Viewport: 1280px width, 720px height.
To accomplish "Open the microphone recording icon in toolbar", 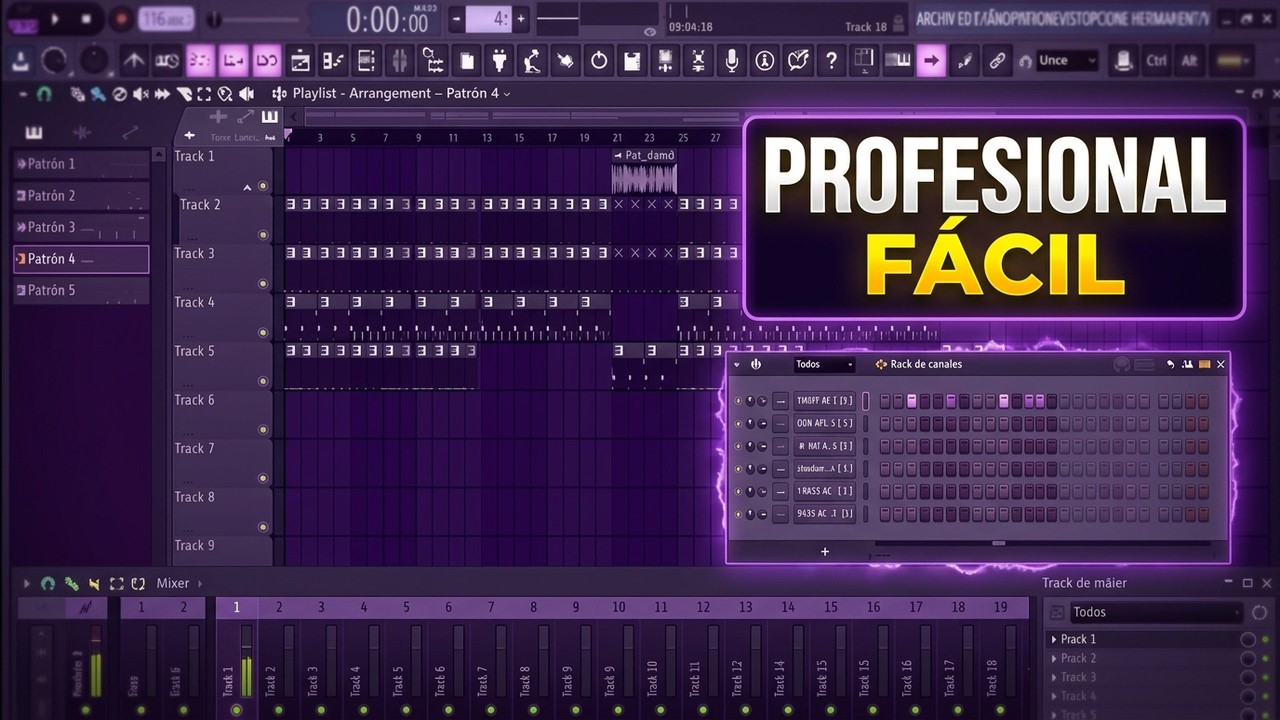I will (x=732, y=61).
